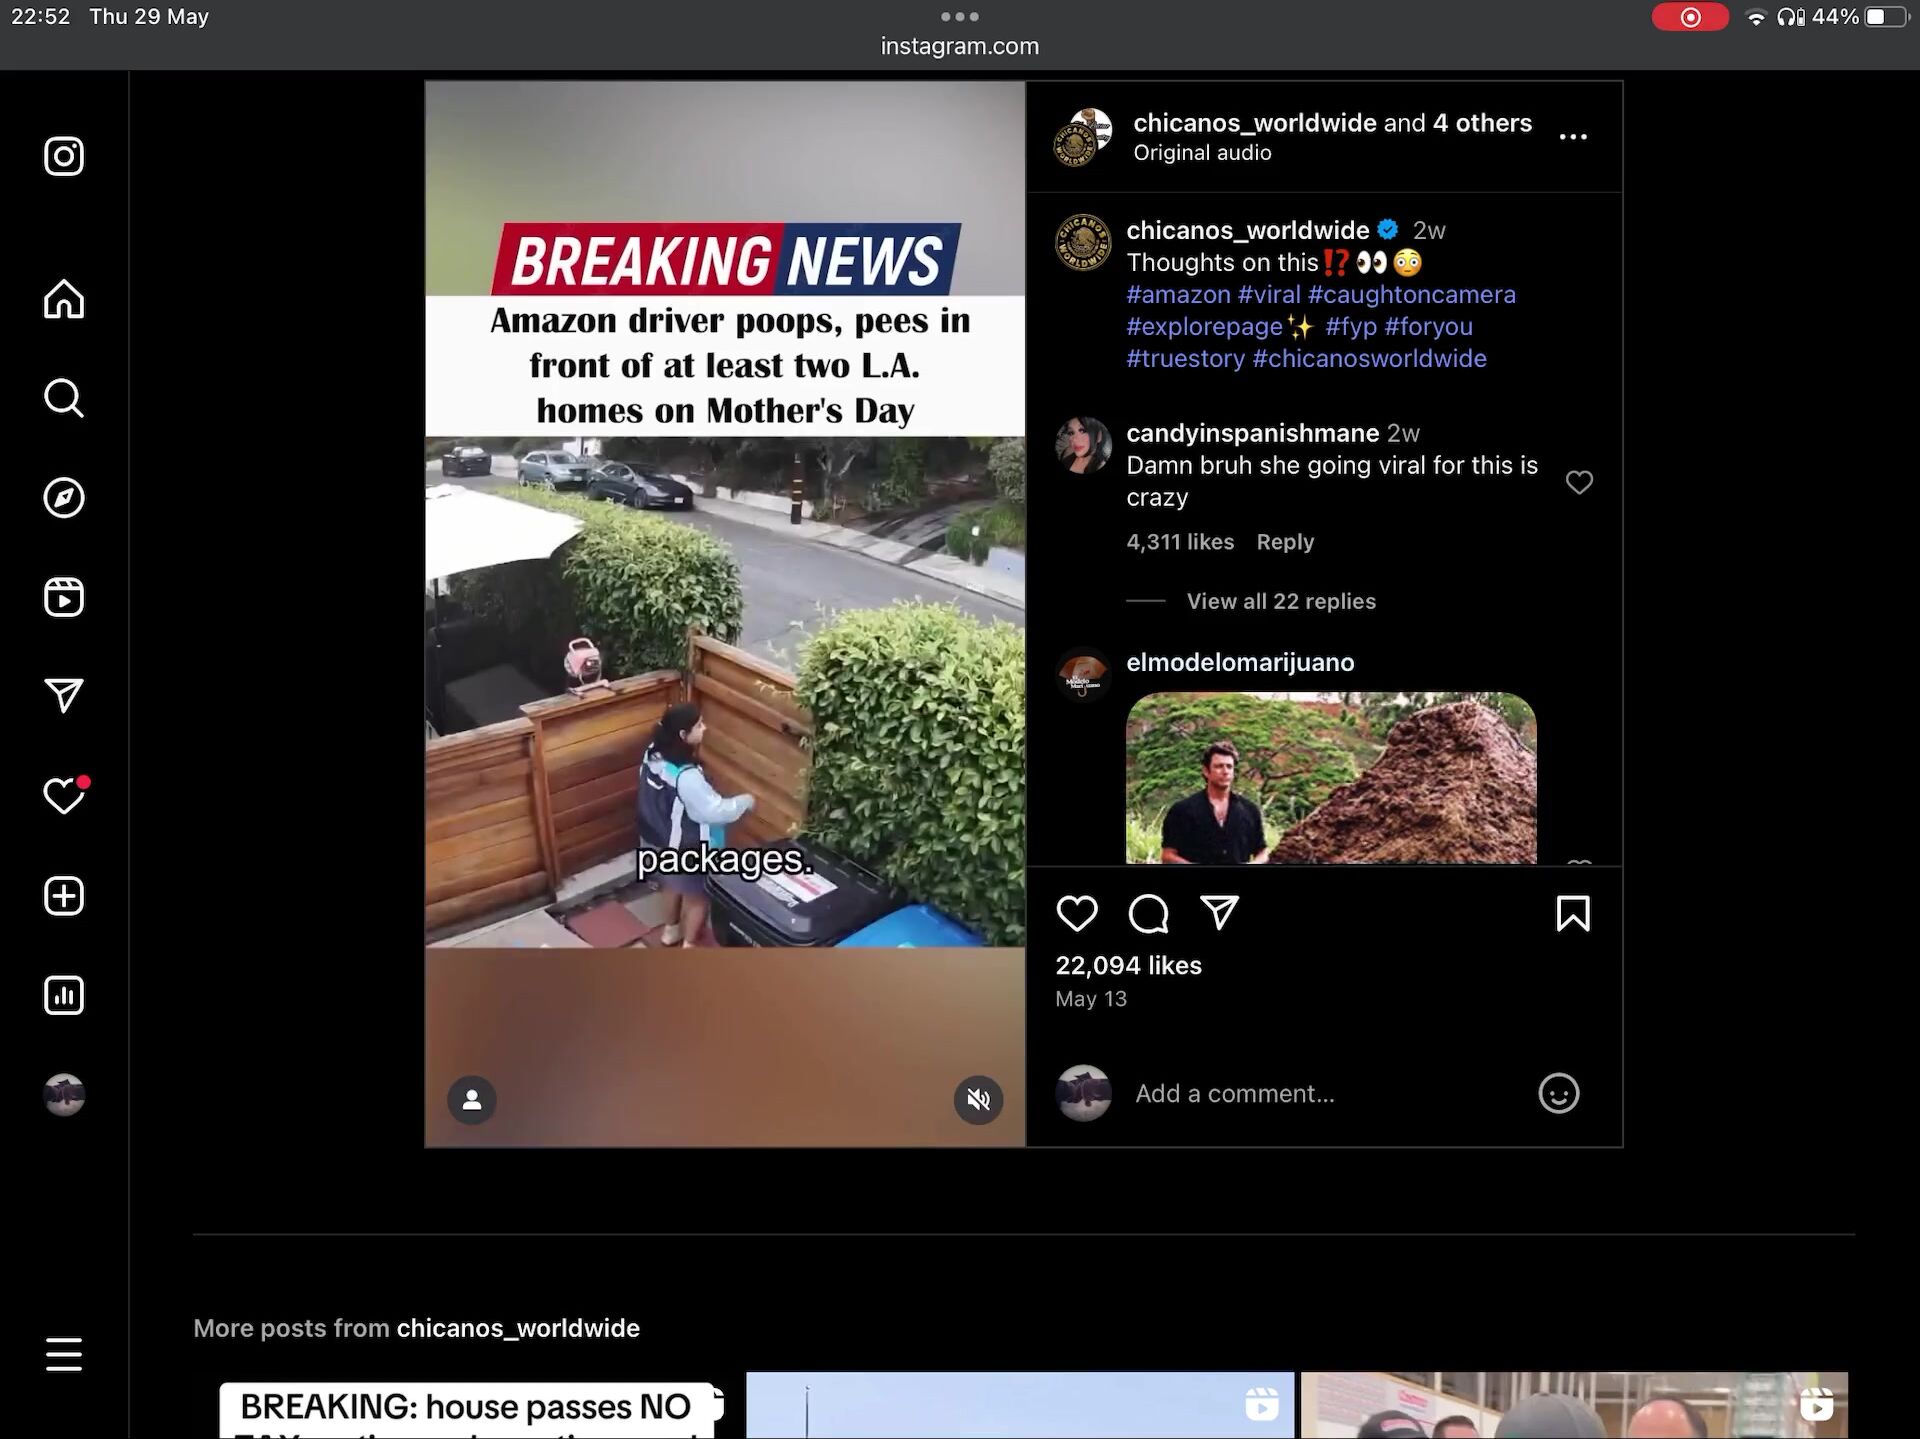Create a new post with plus icon
1920x1439 pixels.
click(64, 896)
